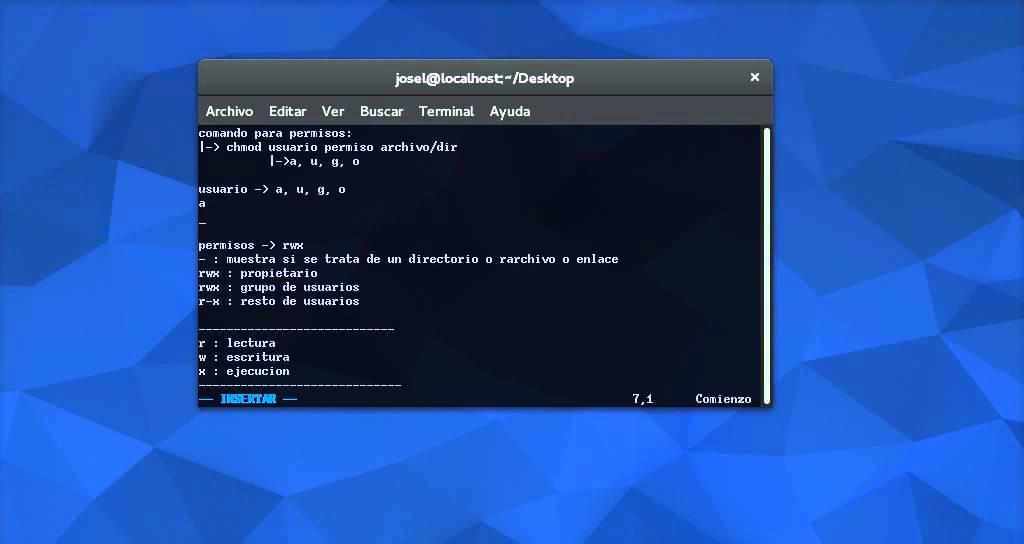Click the 'r-x : resto de usuarios' line
The width and height of the screenshot is (1024, 544).
point(279,301)
